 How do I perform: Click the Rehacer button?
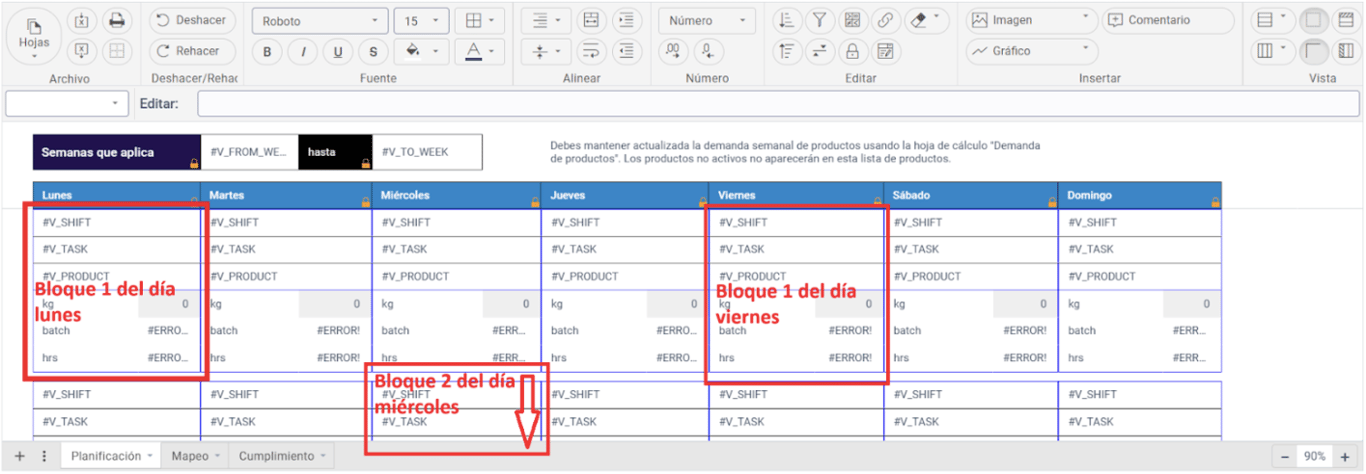(x=192, y=51)
